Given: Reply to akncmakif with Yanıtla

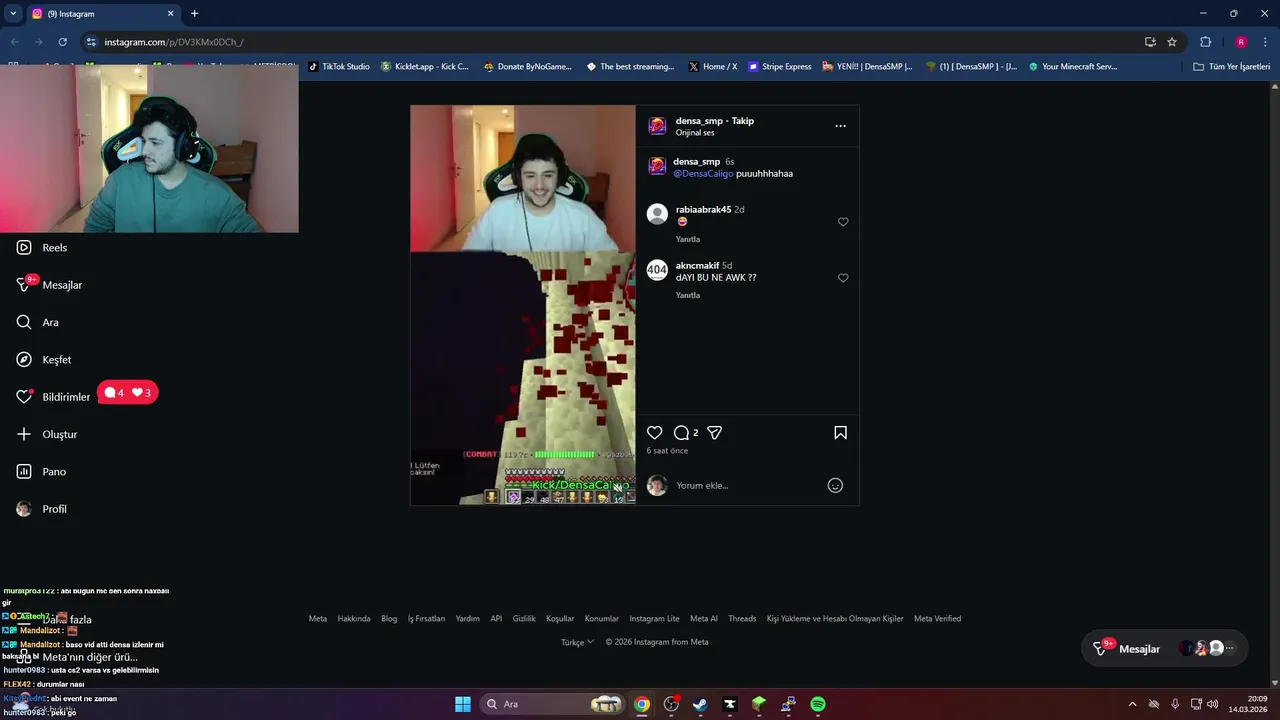Looking at the screenshot, I should tap(687, 295).
